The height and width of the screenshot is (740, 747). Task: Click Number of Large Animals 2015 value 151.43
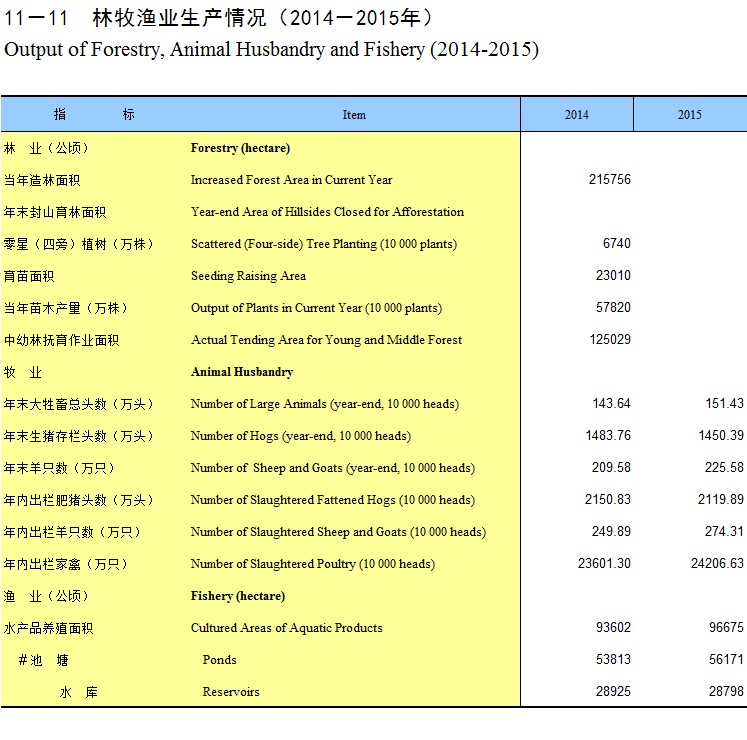click(723, 404)
